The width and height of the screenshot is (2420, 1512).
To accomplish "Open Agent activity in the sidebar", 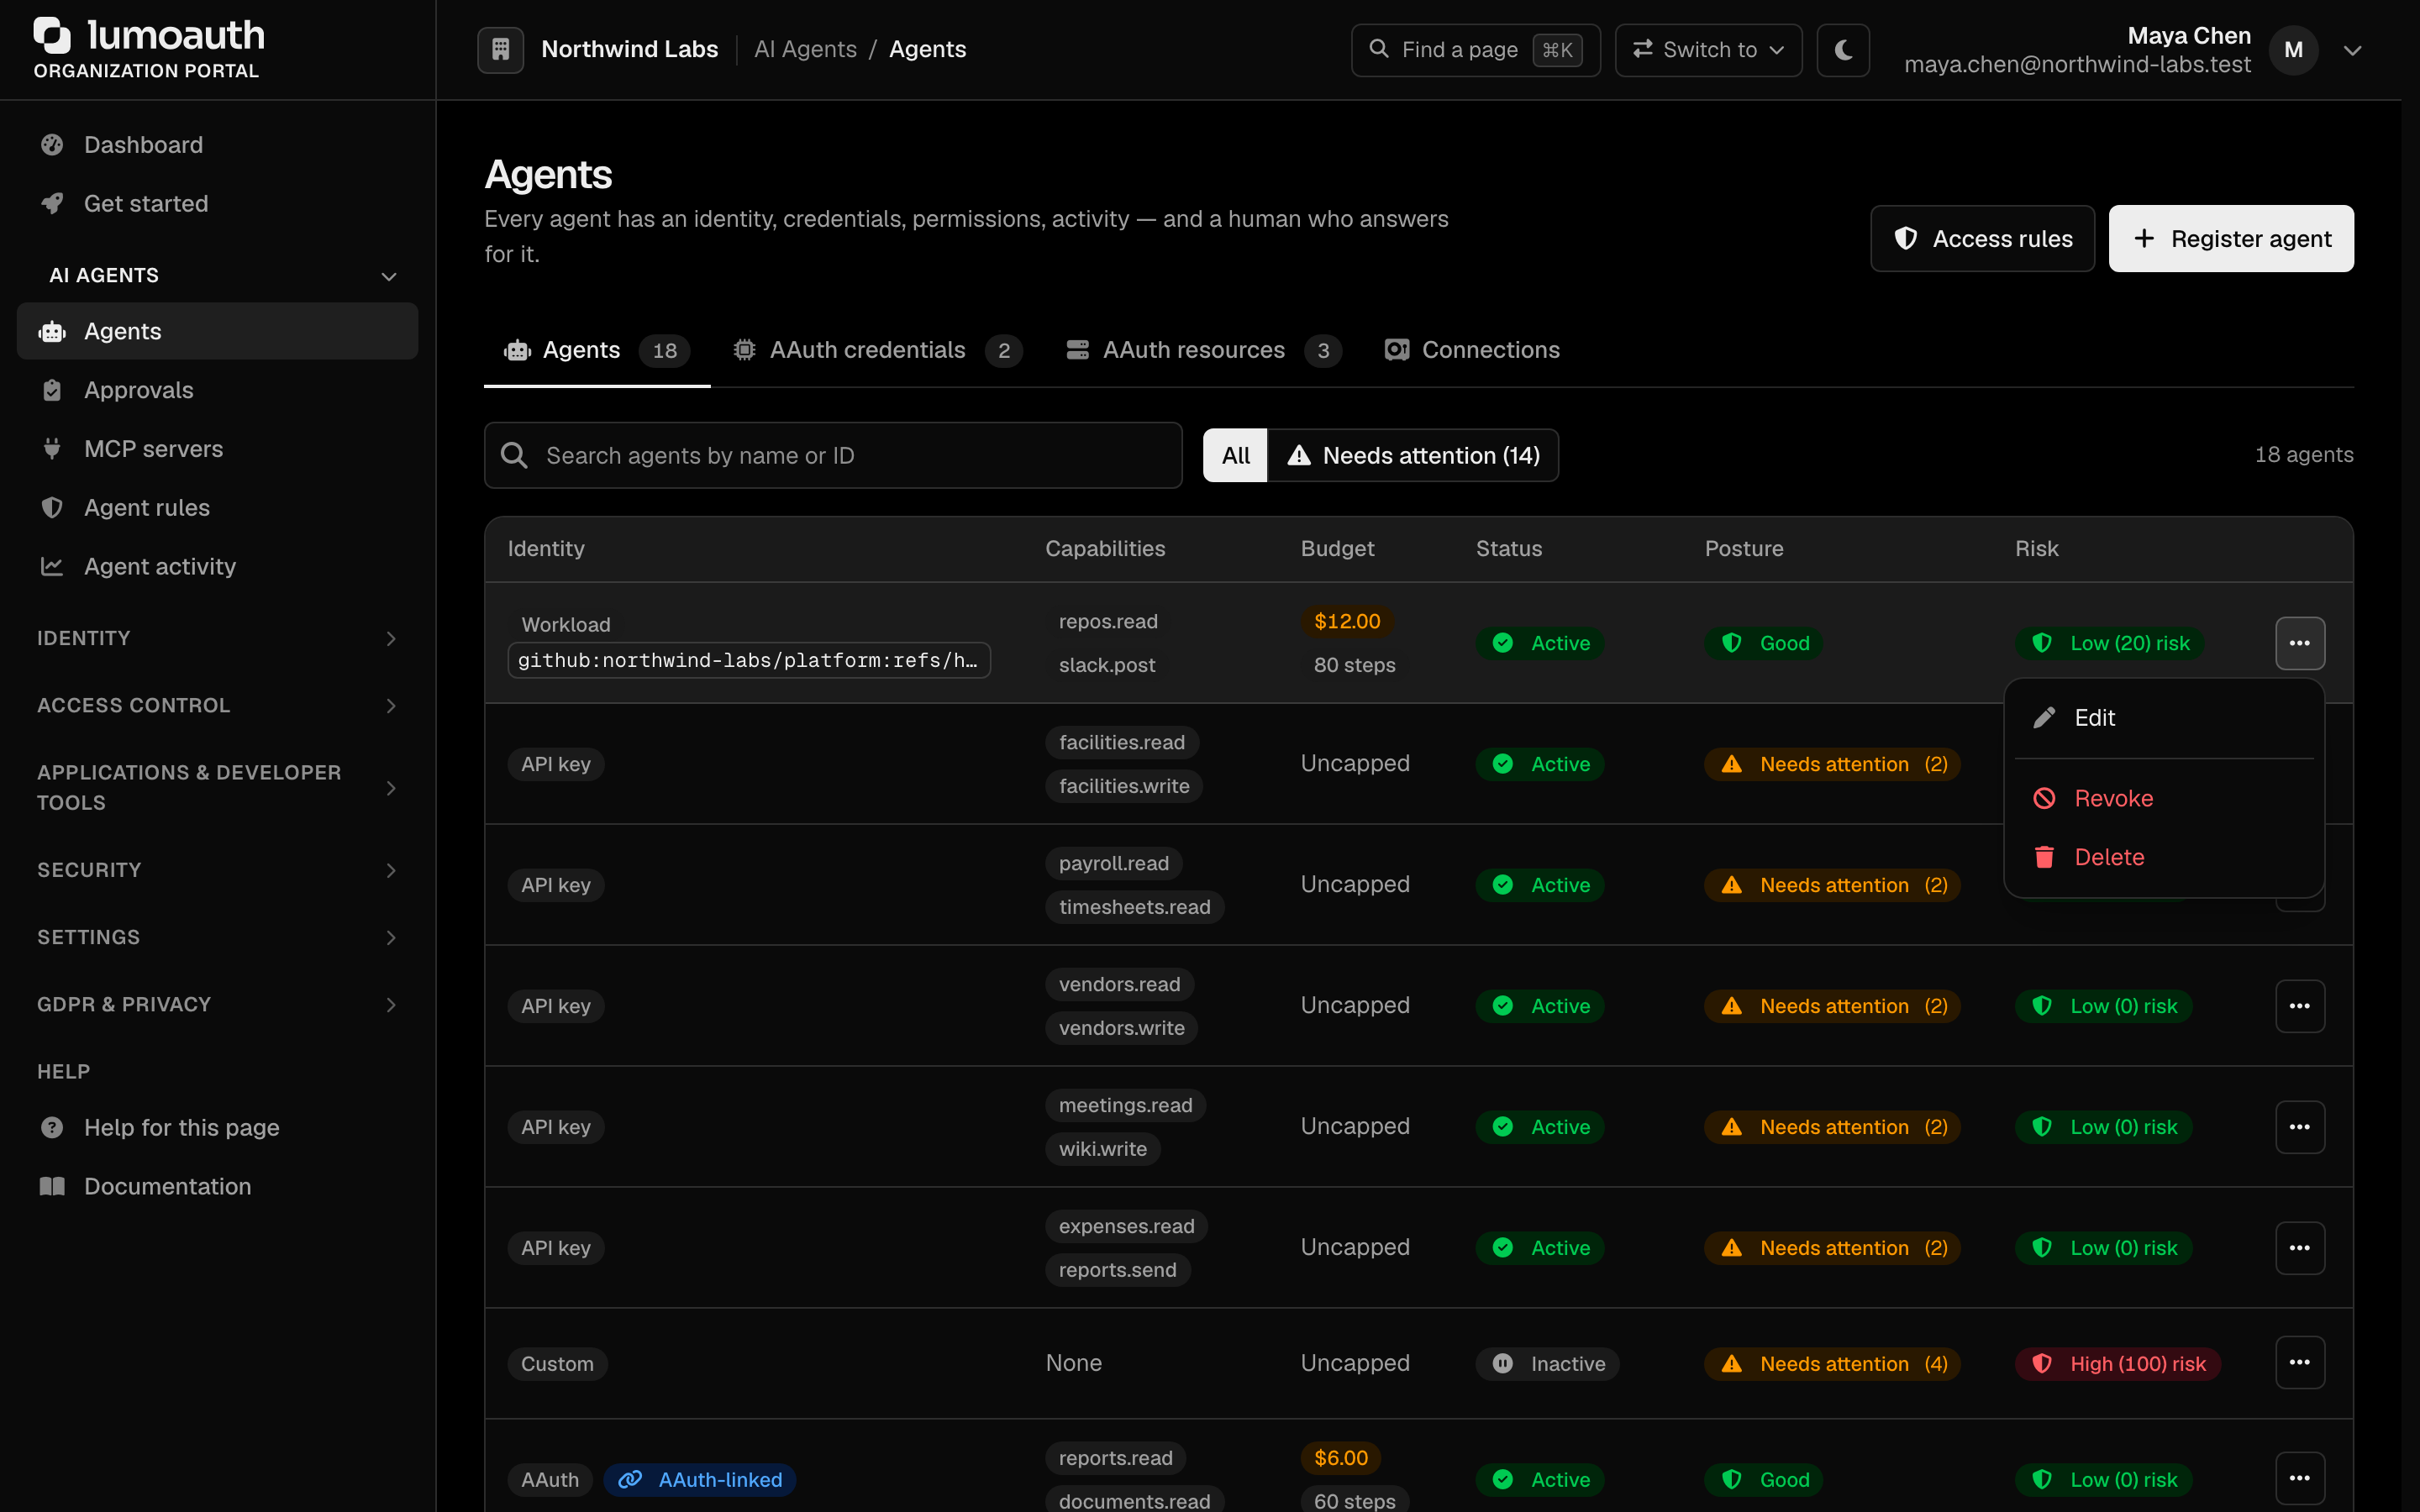I will click(217, 566).
